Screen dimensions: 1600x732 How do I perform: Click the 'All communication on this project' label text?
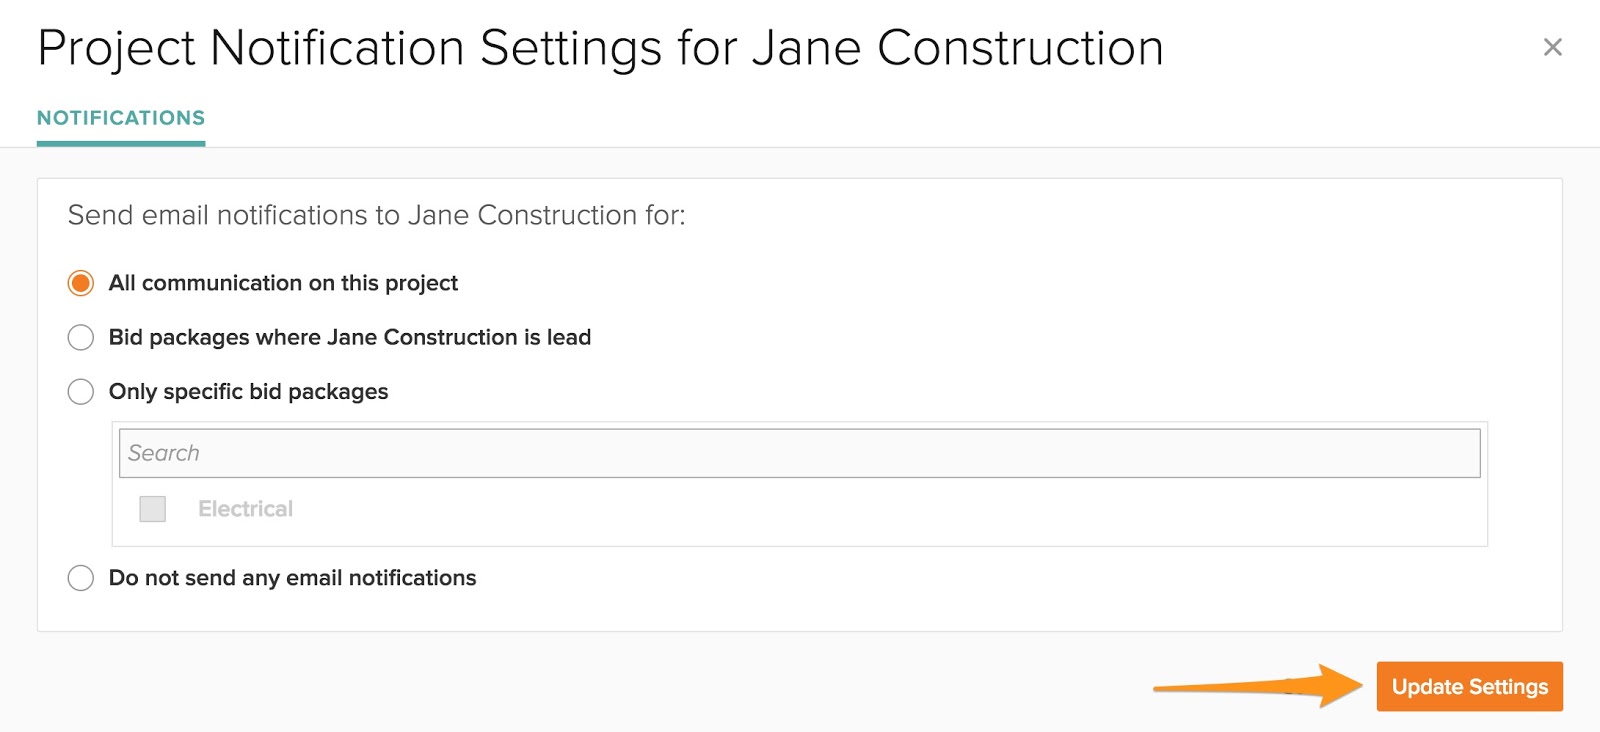(x=283, y=283)
